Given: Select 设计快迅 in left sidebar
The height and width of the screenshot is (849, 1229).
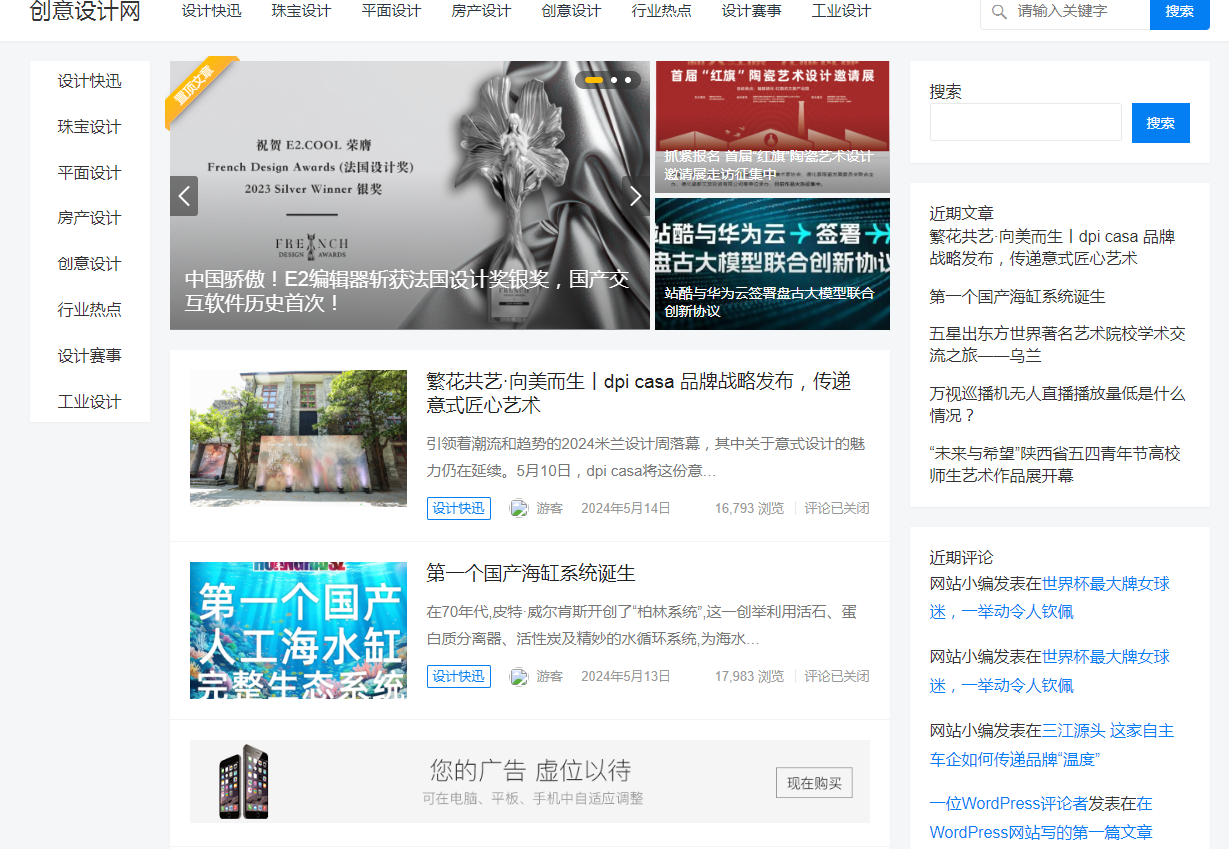Looking at the screenshot, I should 90,81.
